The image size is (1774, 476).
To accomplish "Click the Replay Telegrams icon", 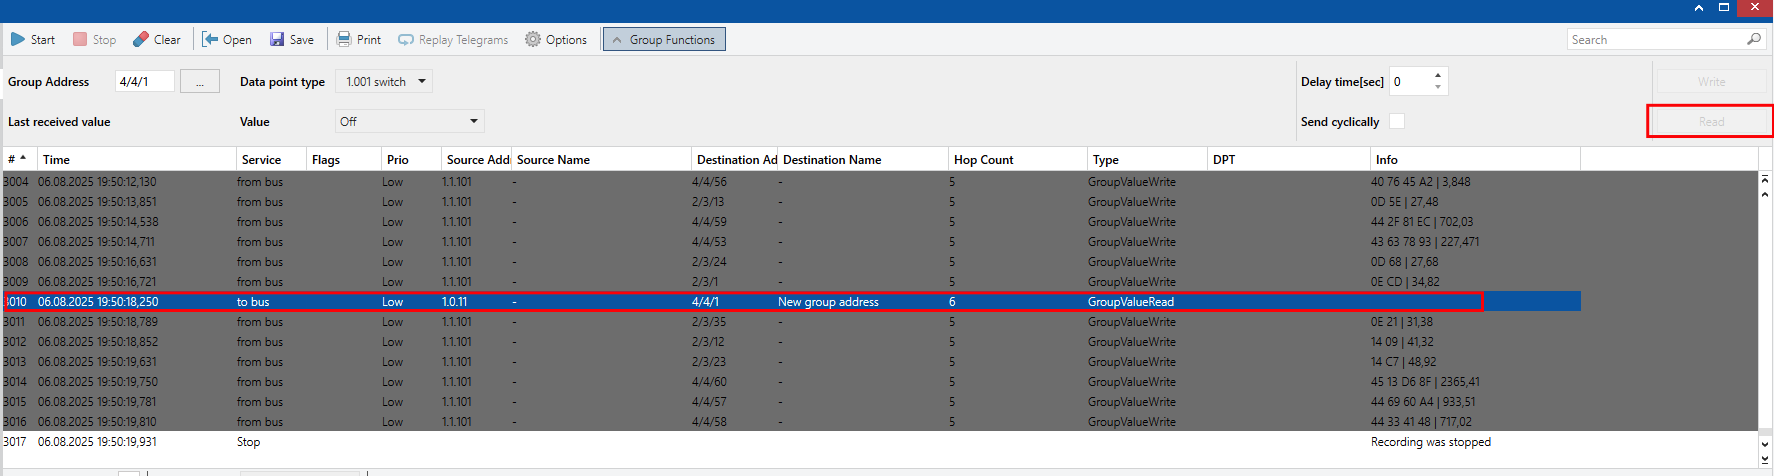I will (x=406, y=40).
